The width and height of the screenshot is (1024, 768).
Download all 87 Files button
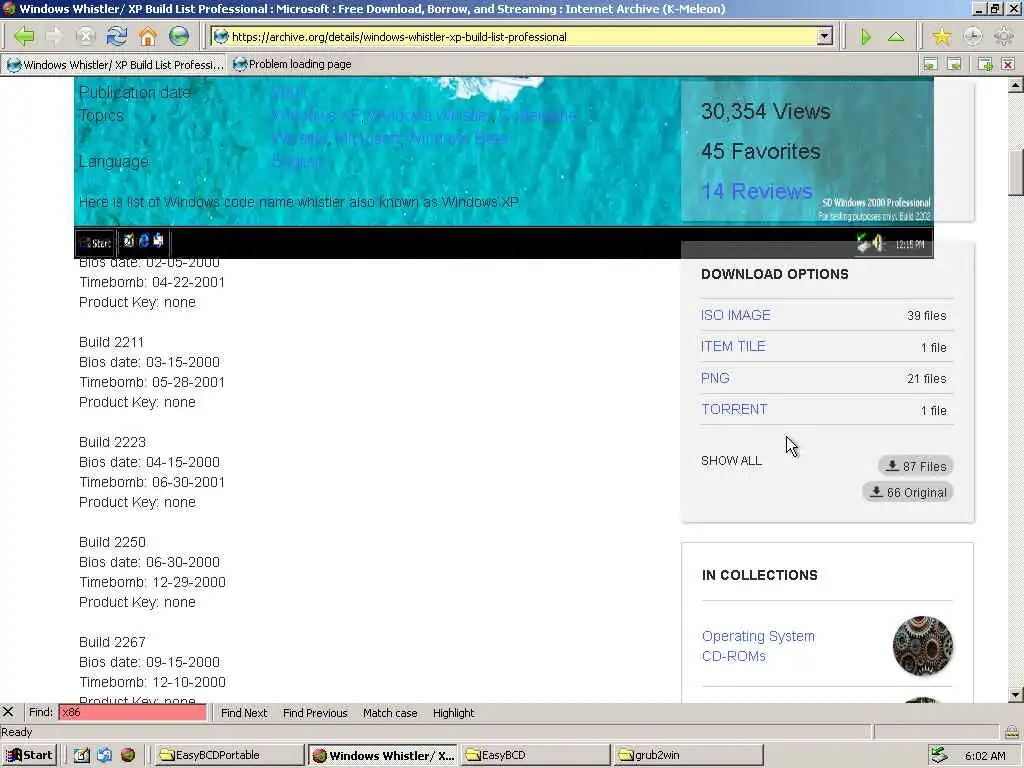916,466
